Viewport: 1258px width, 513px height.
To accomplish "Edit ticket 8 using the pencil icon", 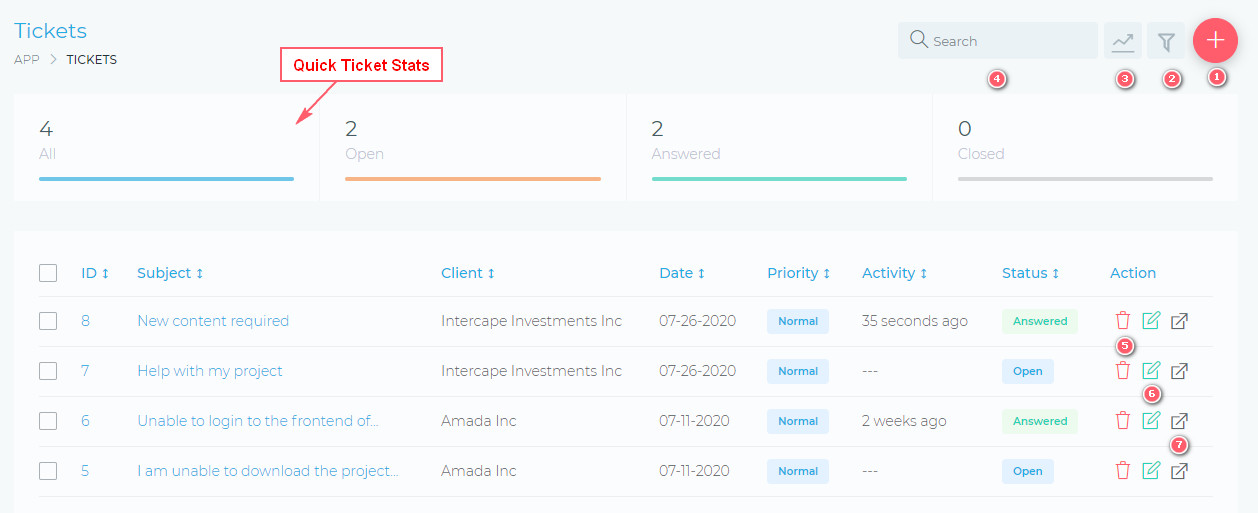I will (x=1151, y=321).
